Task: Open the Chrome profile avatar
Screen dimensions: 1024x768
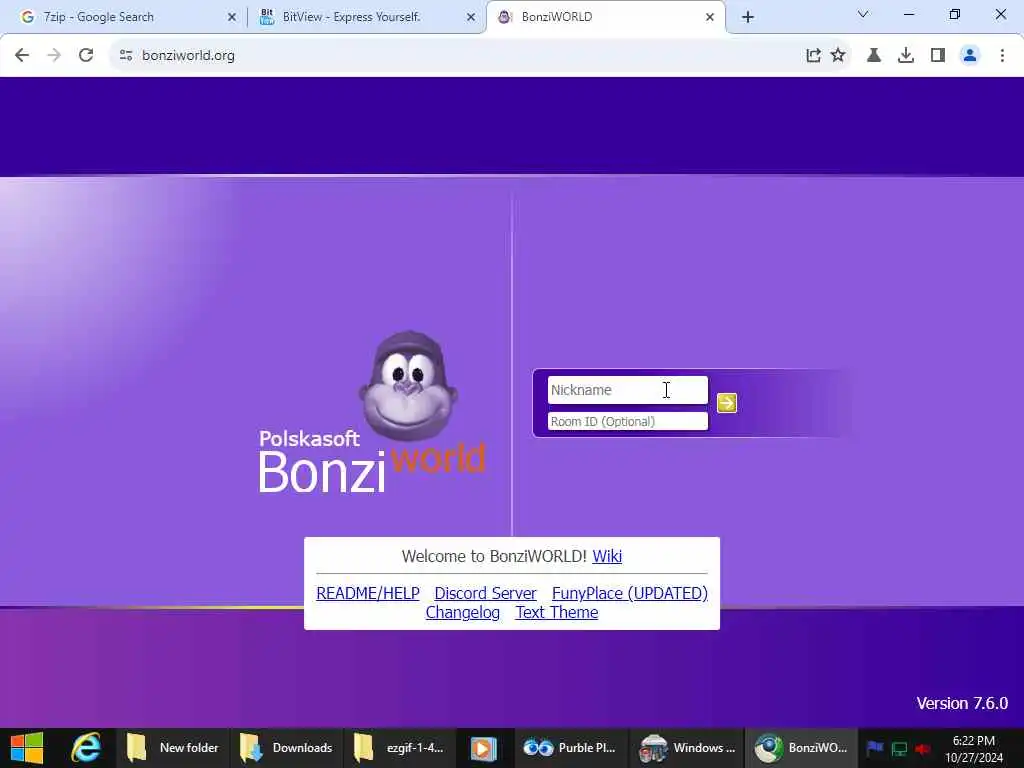Action: tap(970, 56)
